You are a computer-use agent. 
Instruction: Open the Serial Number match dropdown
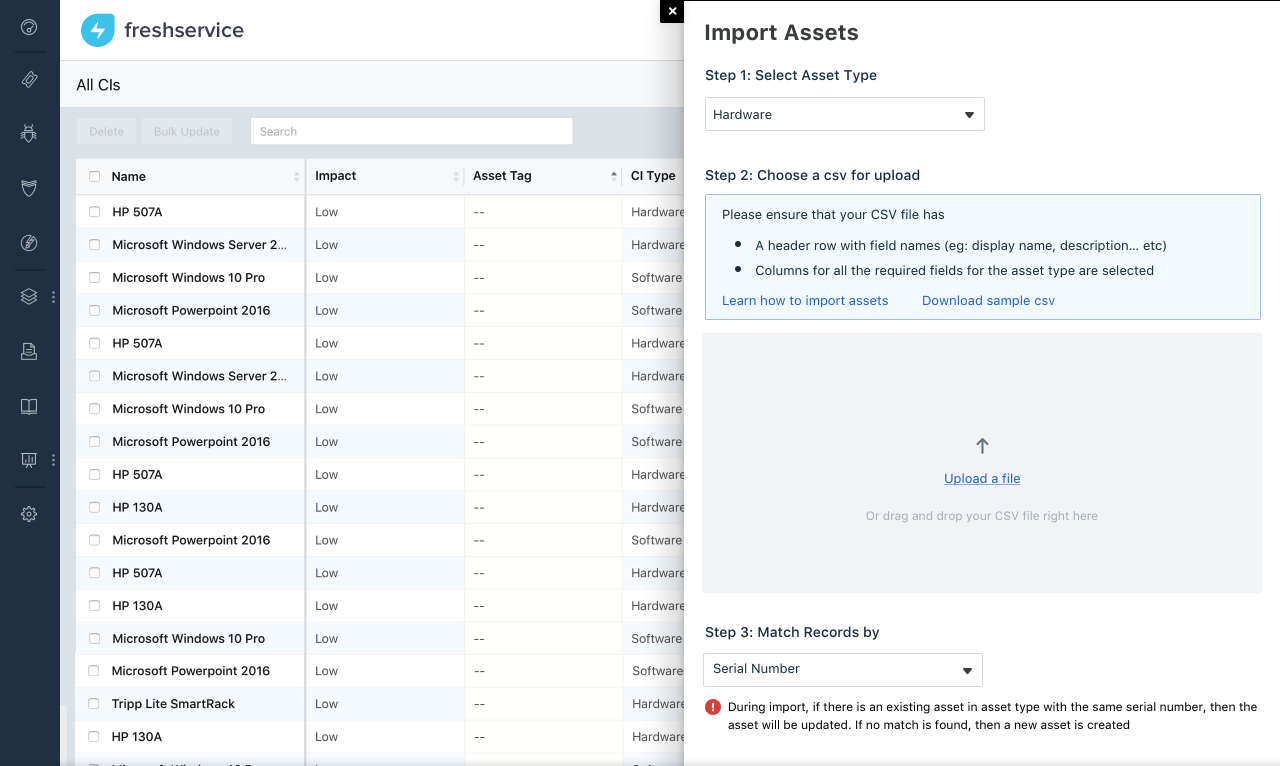click(843, 669)
